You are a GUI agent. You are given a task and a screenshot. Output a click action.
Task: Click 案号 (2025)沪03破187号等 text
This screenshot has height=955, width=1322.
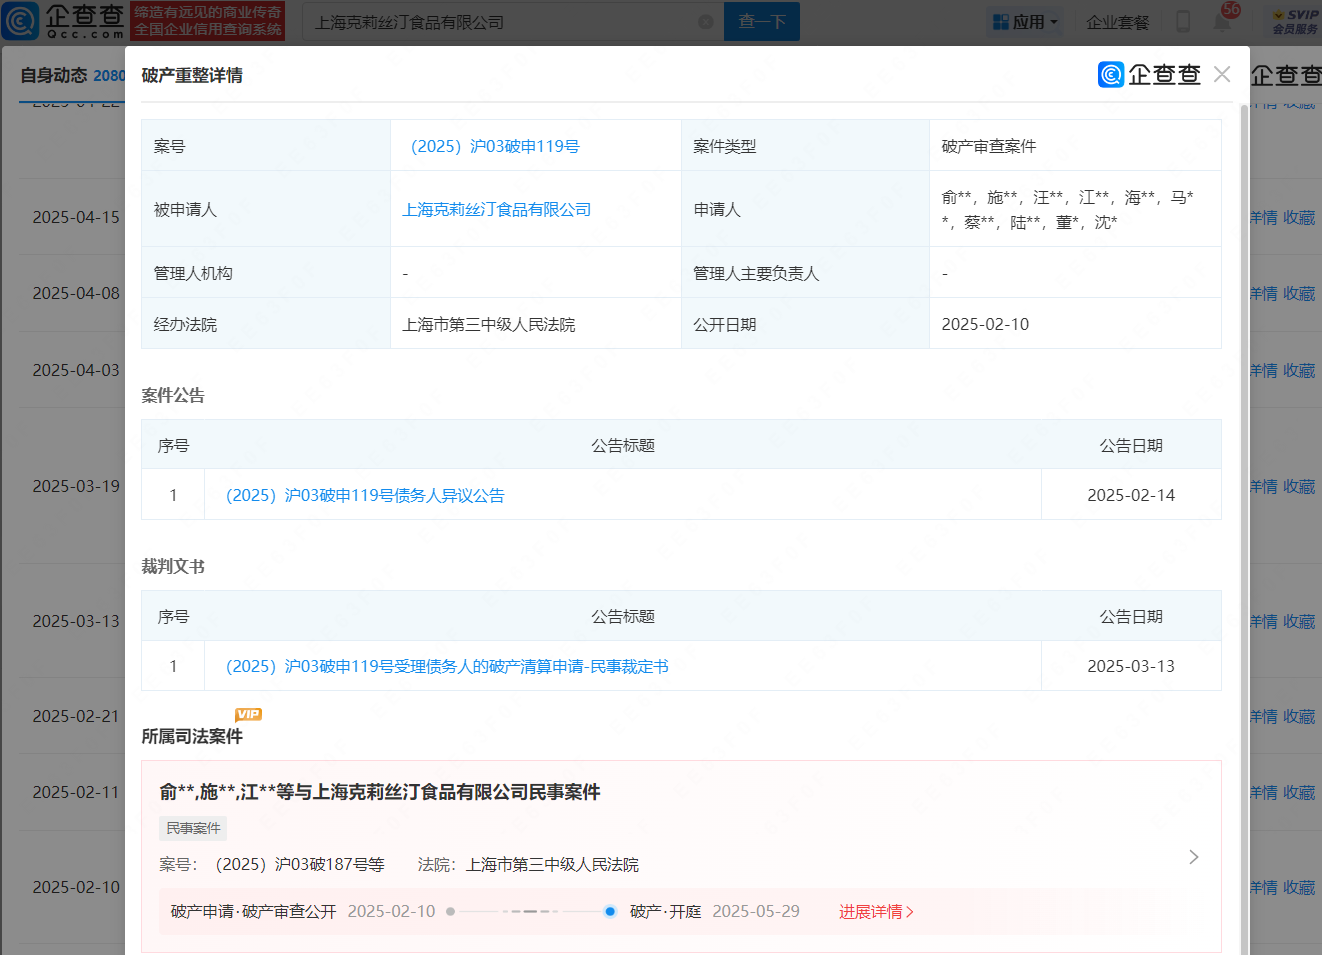click(x=272, y=864)
